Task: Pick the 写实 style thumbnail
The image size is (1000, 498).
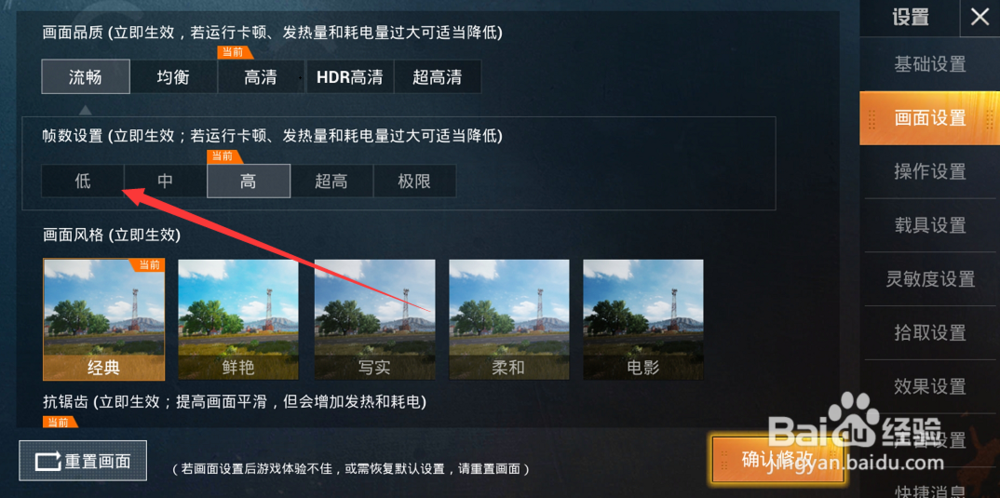Action: click(x=374, y=319)
